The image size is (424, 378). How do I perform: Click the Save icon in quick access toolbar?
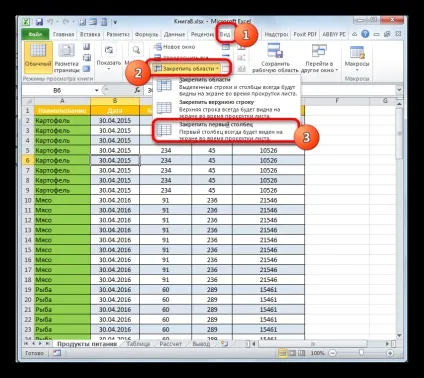tap(39, 22)
